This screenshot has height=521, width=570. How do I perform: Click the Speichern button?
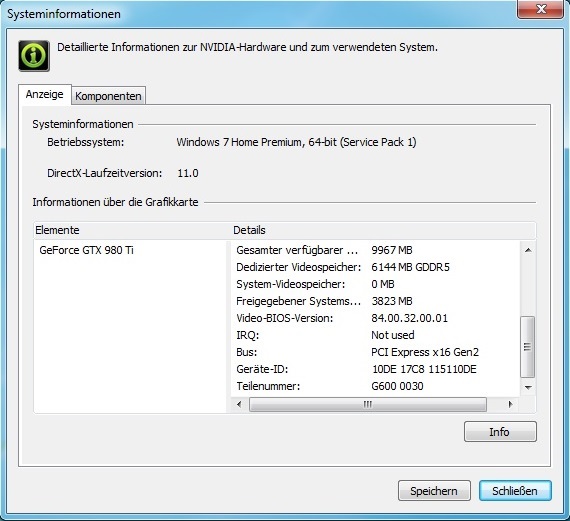[434, 491]
